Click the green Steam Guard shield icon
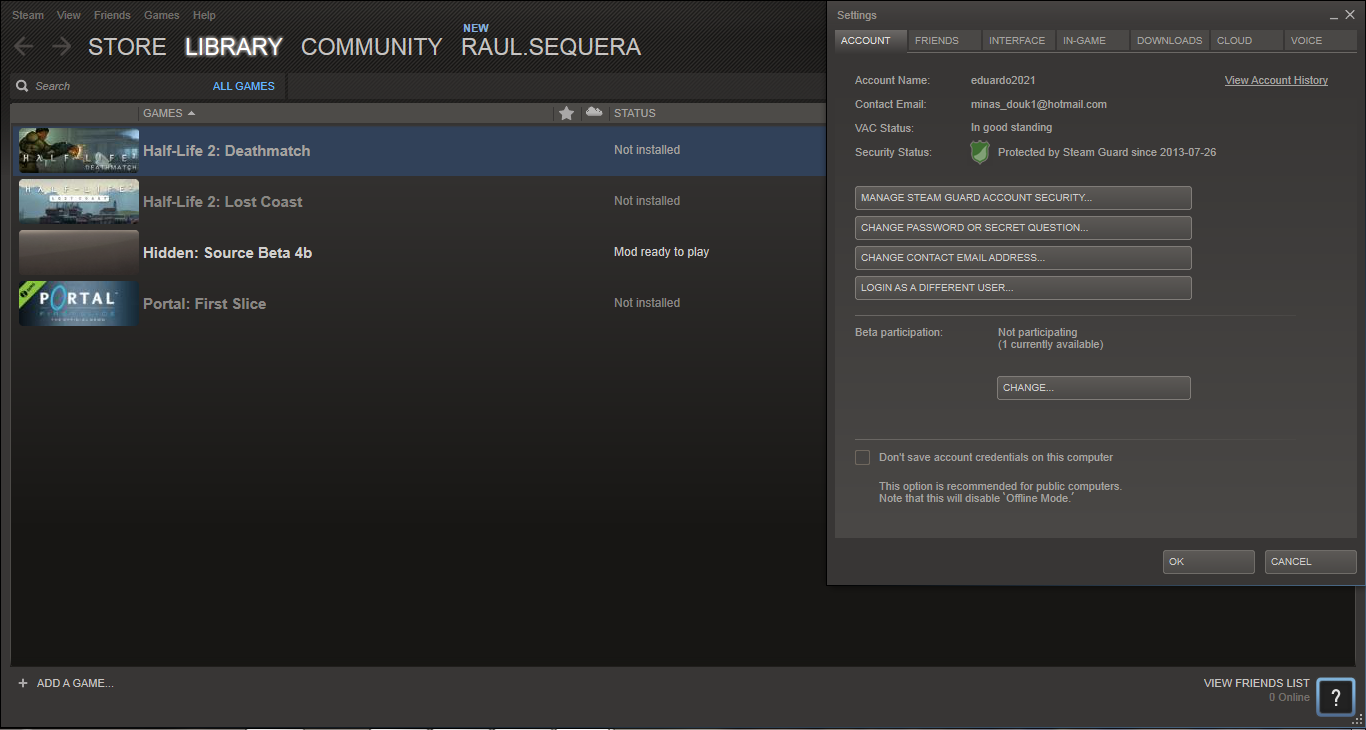This screenshot has width=1366, height=730. pos(980,152)
